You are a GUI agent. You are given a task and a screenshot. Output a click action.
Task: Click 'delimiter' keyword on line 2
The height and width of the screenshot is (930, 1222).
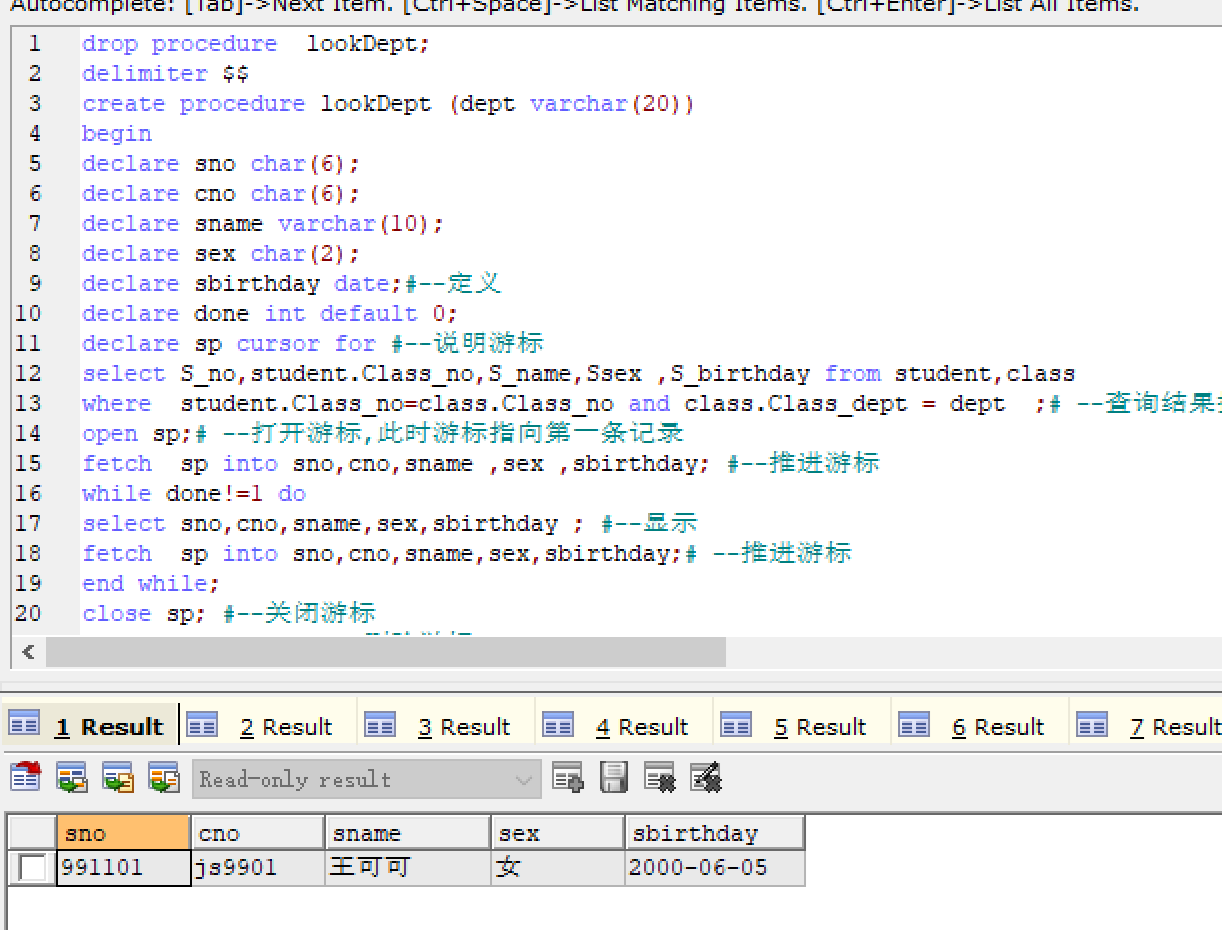145,74
